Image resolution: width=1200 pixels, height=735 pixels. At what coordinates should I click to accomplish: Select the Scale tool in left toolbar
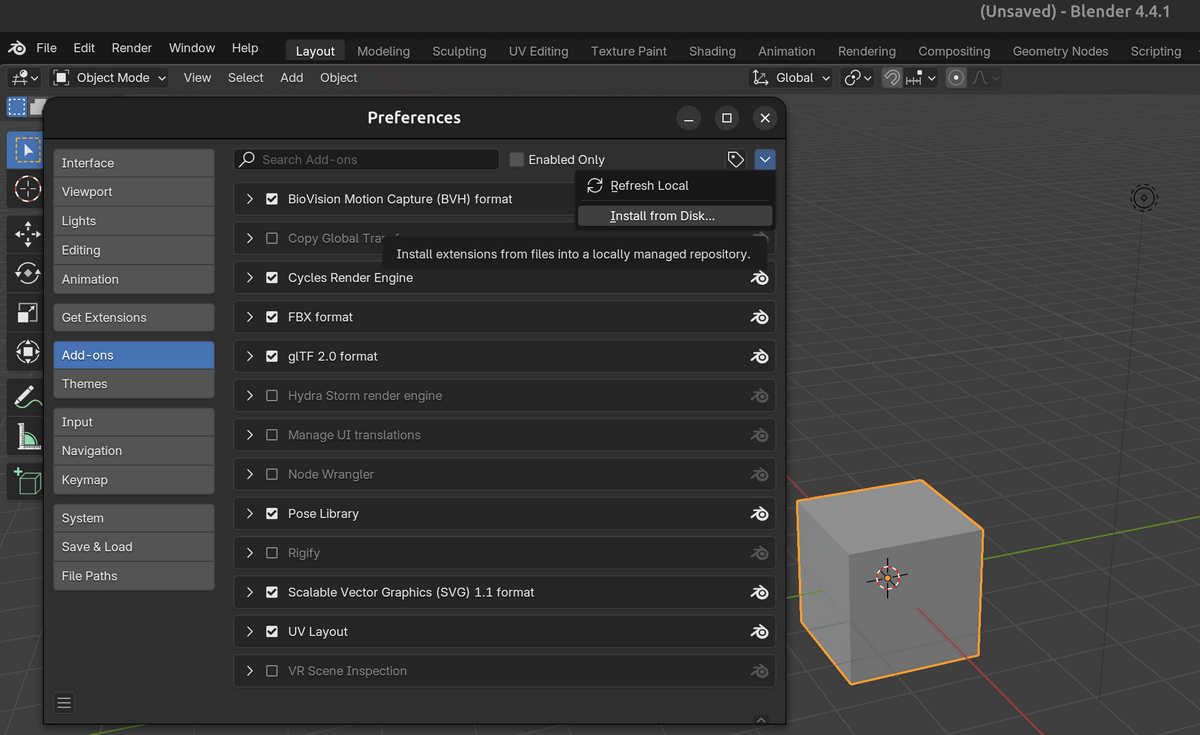coord(27,312)
